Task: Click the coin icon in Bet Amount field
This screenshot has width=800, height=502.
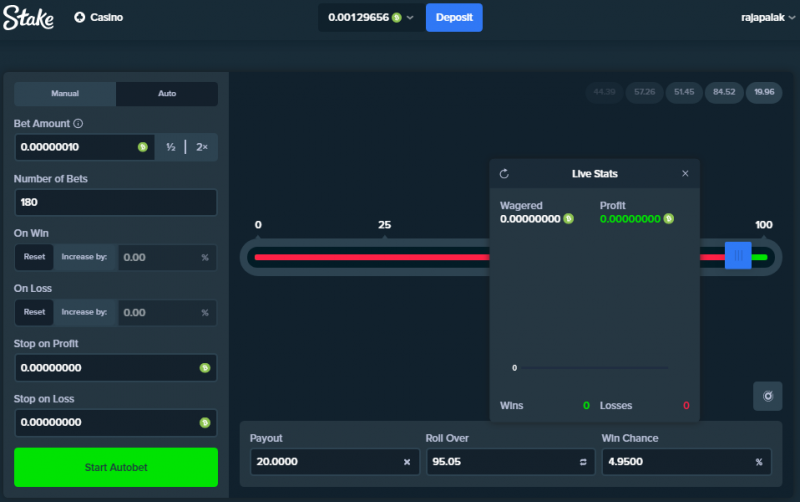Action: pyautogui.click(x=142, y=147)
